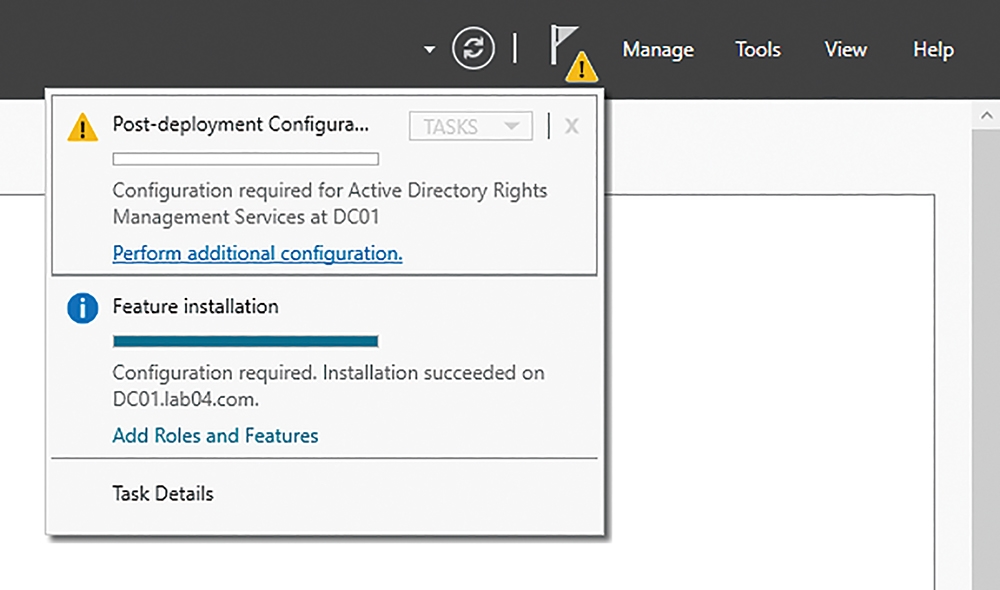Click the yellow warning badge on flag
This screenshot has height=590, width=1000.
point(582,68)
